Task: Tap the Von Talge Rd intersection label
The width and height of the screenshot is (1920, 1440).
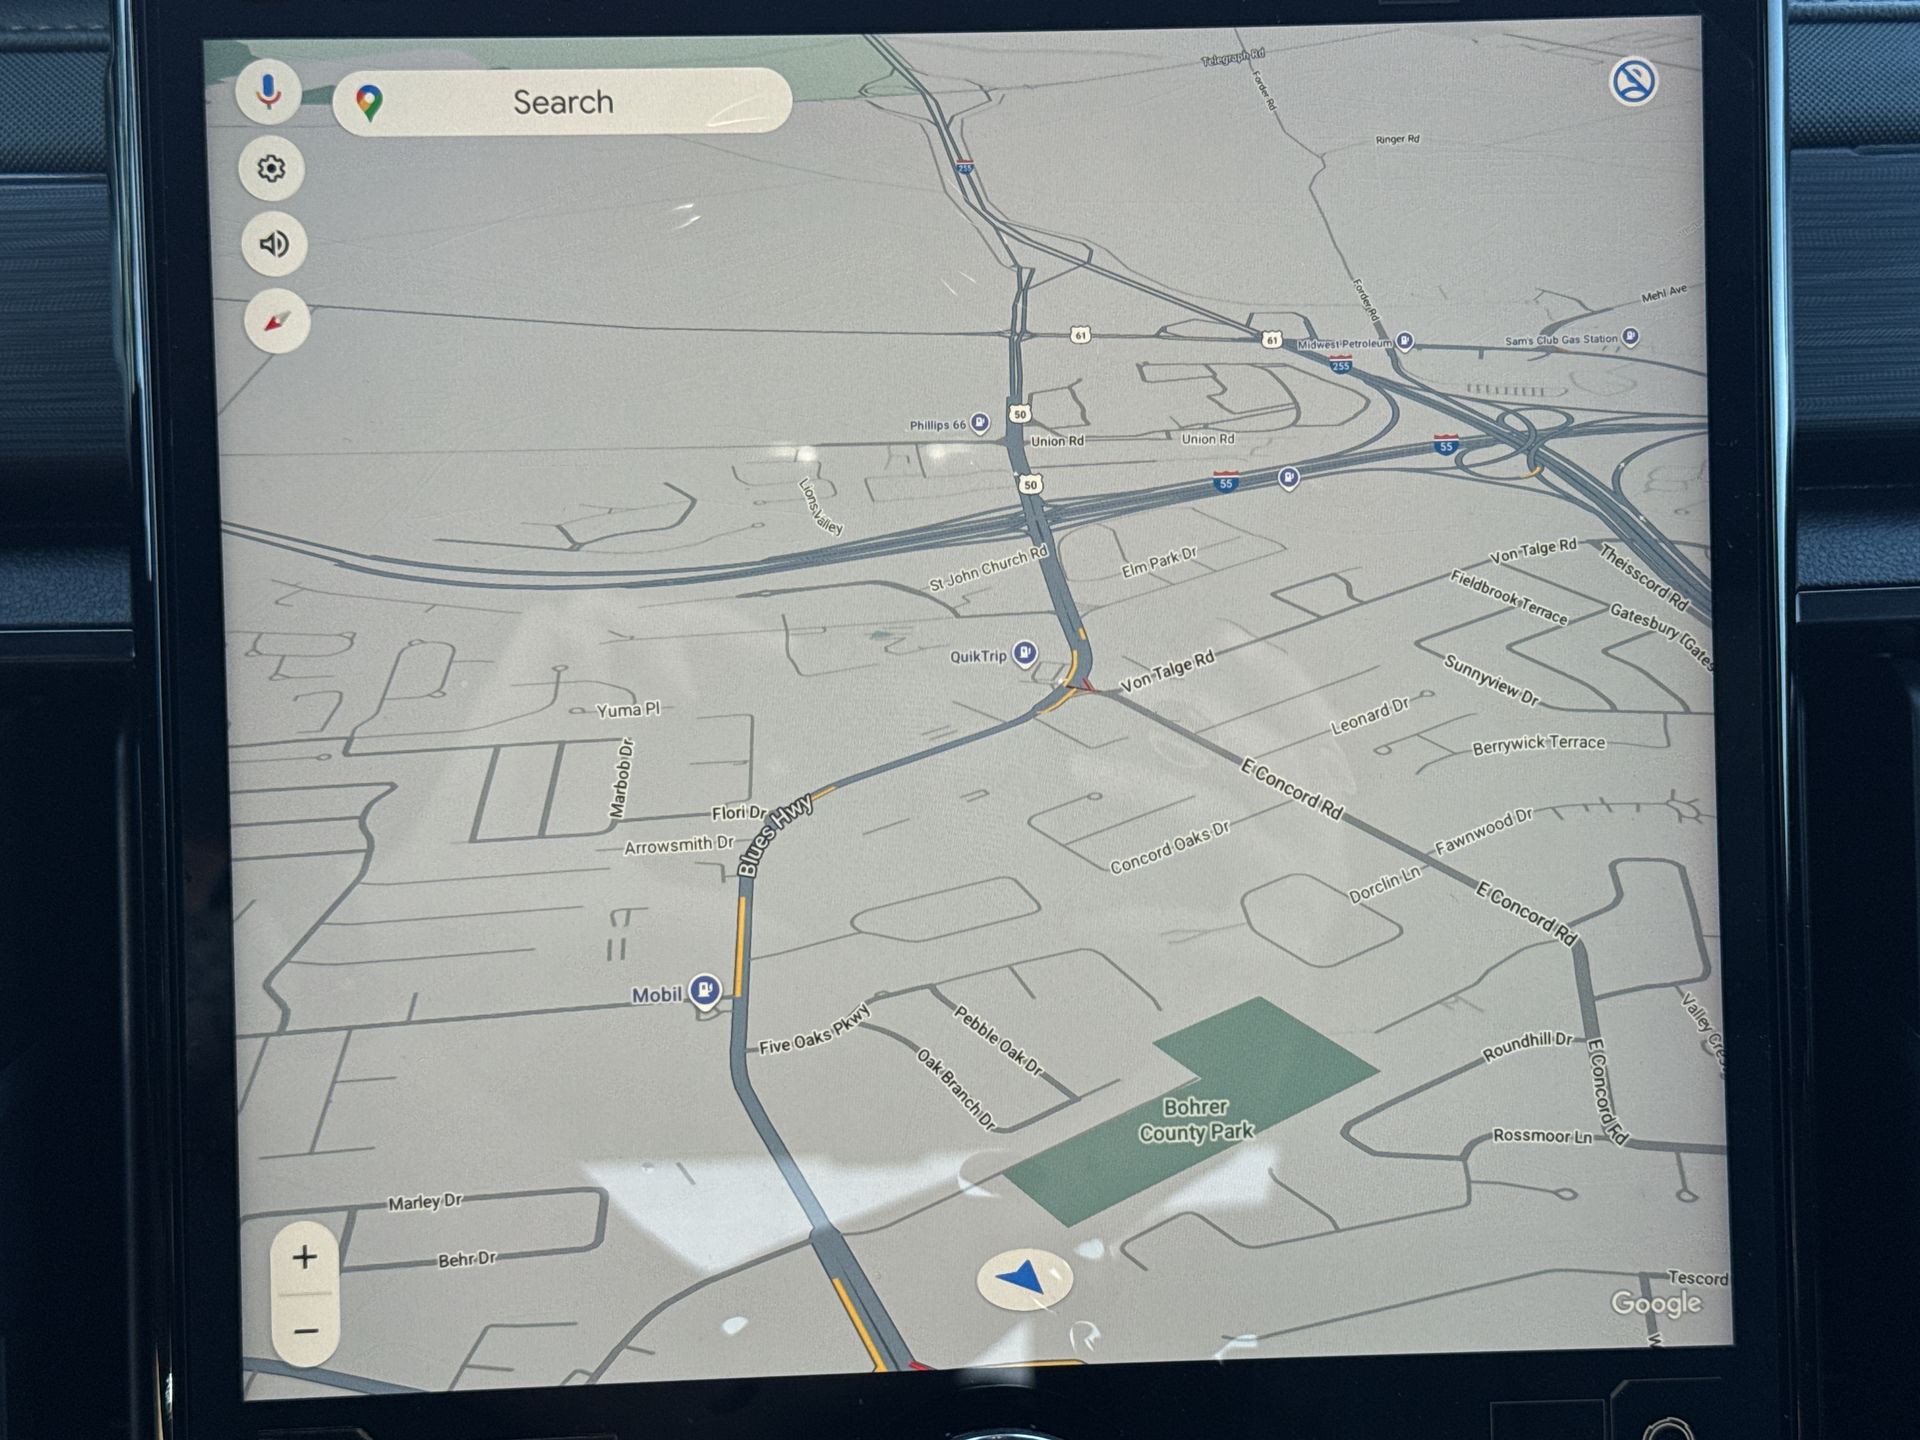Action: click(1166, 672)
